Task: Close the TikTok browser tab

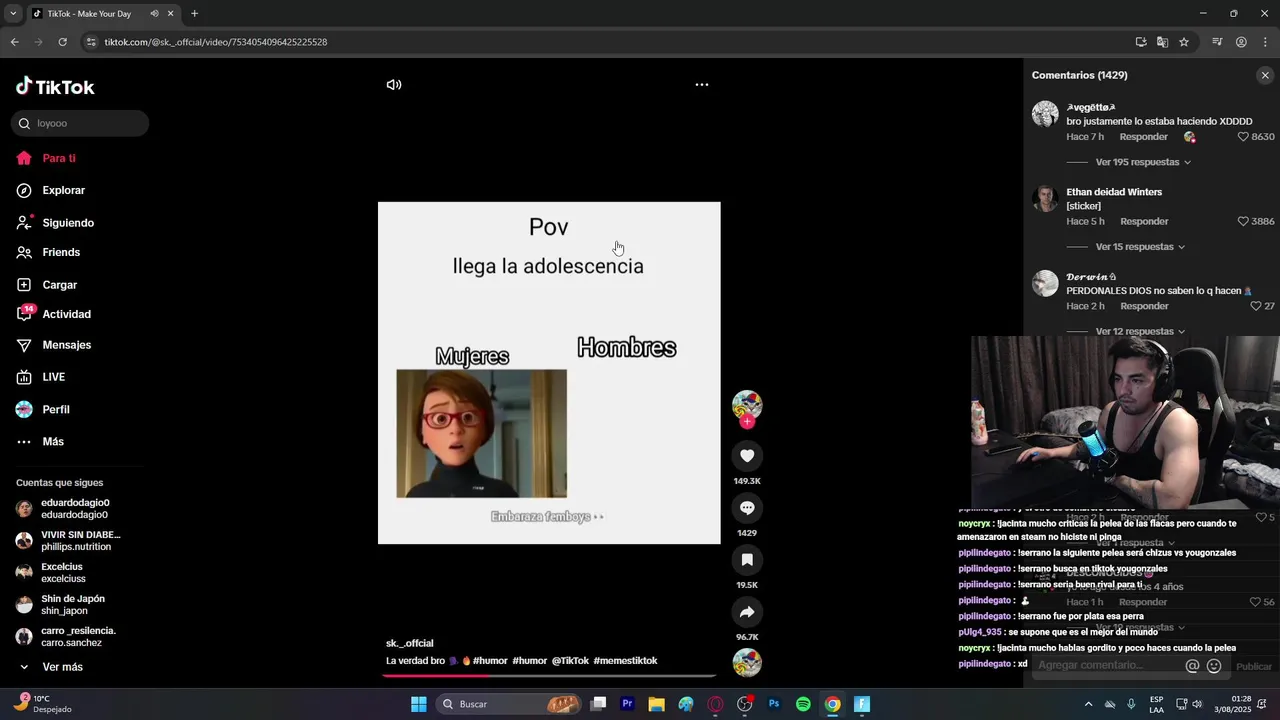Action: [171, 14]
